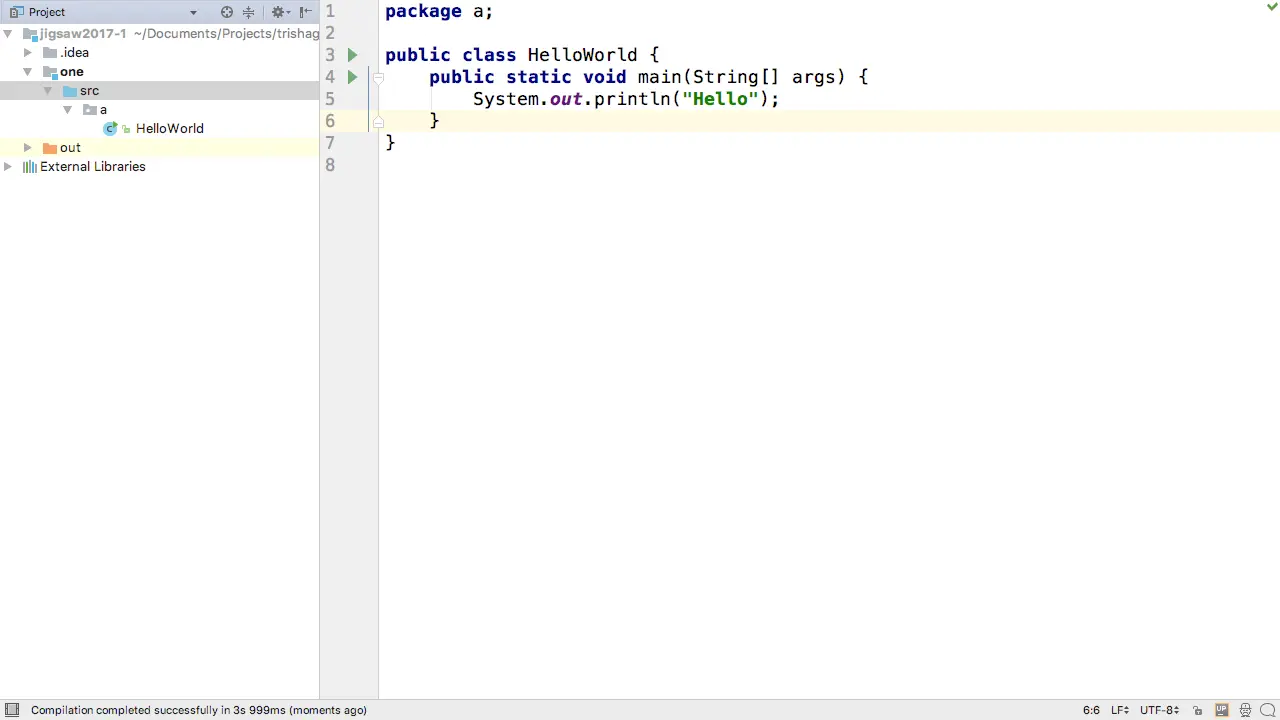
Task: Click the compilation completed status message
Action: [x=198, y=710]
